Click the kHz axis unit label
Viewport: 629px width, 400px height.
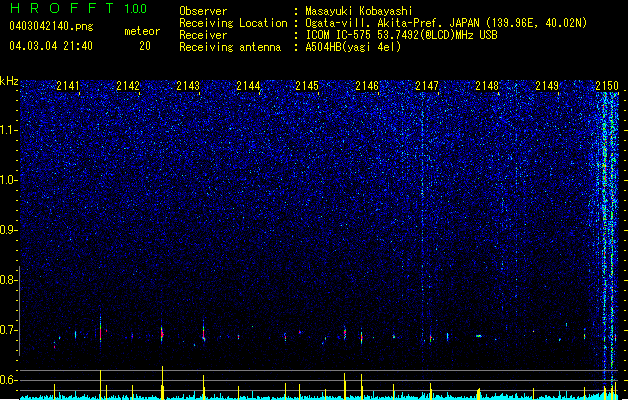pos(9,81)
